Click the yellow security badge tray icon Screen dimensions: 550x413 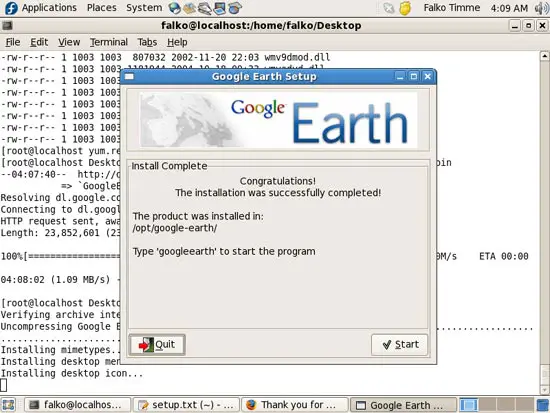[405, 8]
